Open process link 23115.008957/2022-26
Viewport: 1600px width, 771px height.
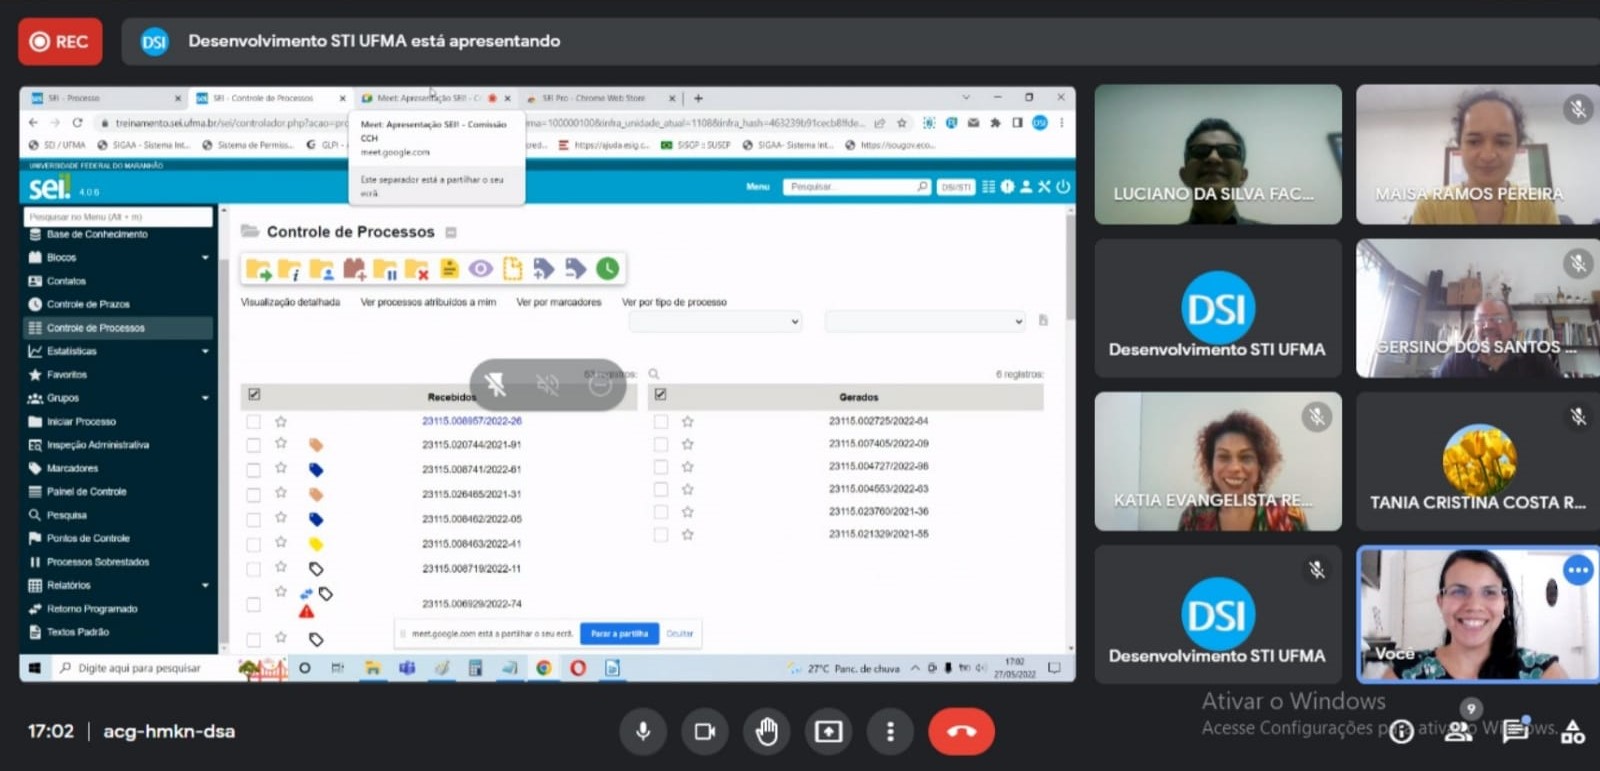pyautogui.click(x=471, y=421)
